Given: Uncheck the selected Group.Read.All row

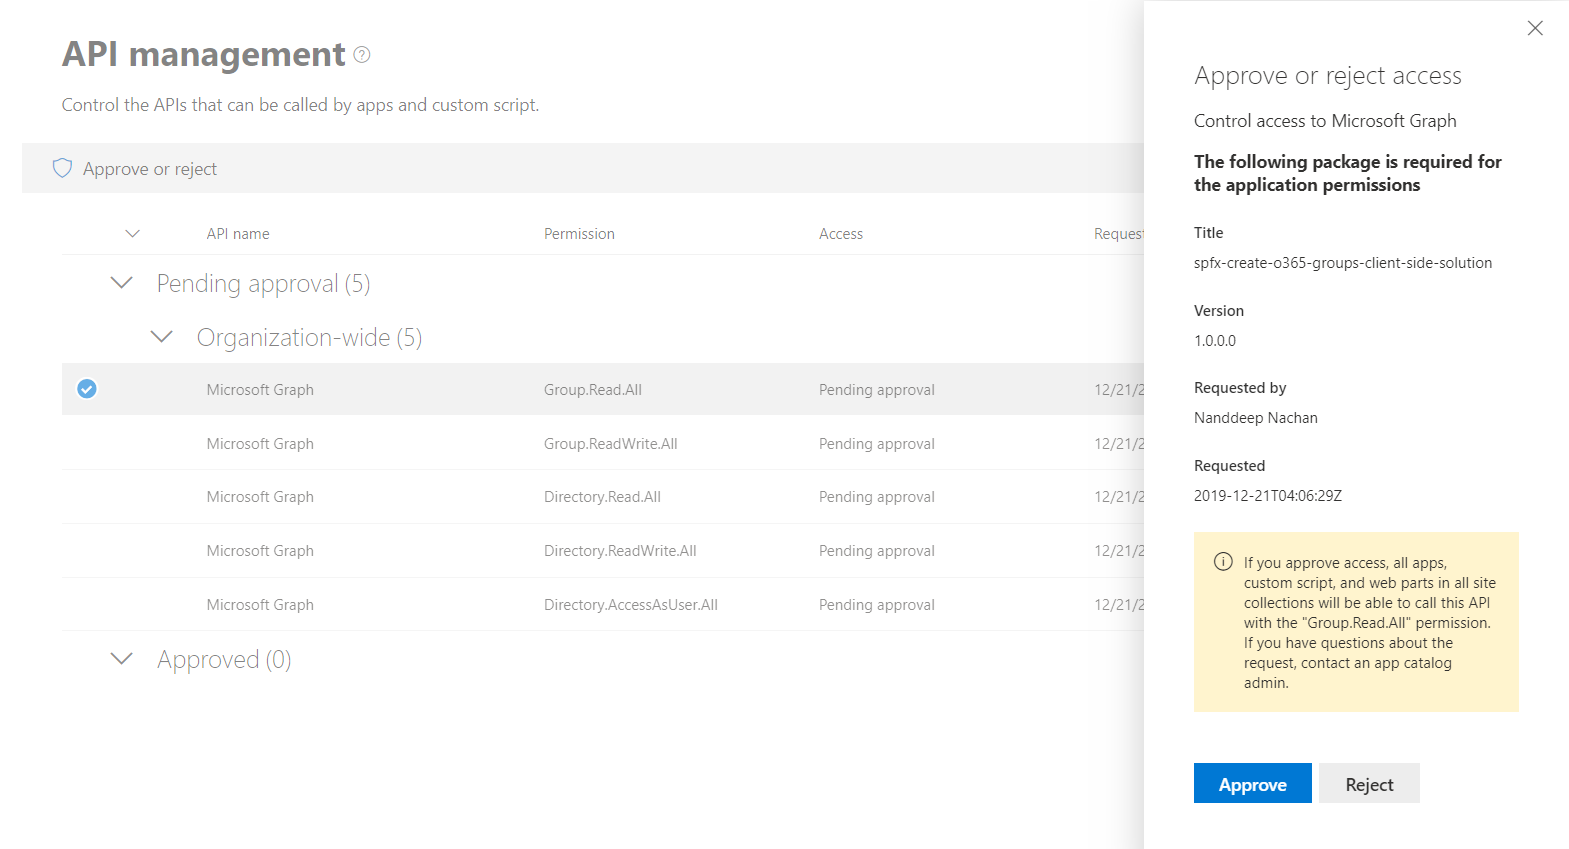Looking at the screenshot, I should (x=87, y=389).
